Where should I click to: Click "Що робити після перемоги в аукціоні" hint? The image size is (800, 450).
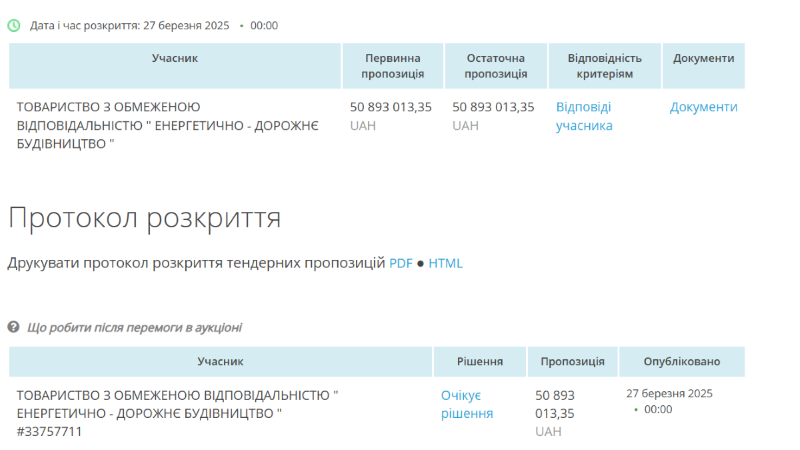point(134,327)
